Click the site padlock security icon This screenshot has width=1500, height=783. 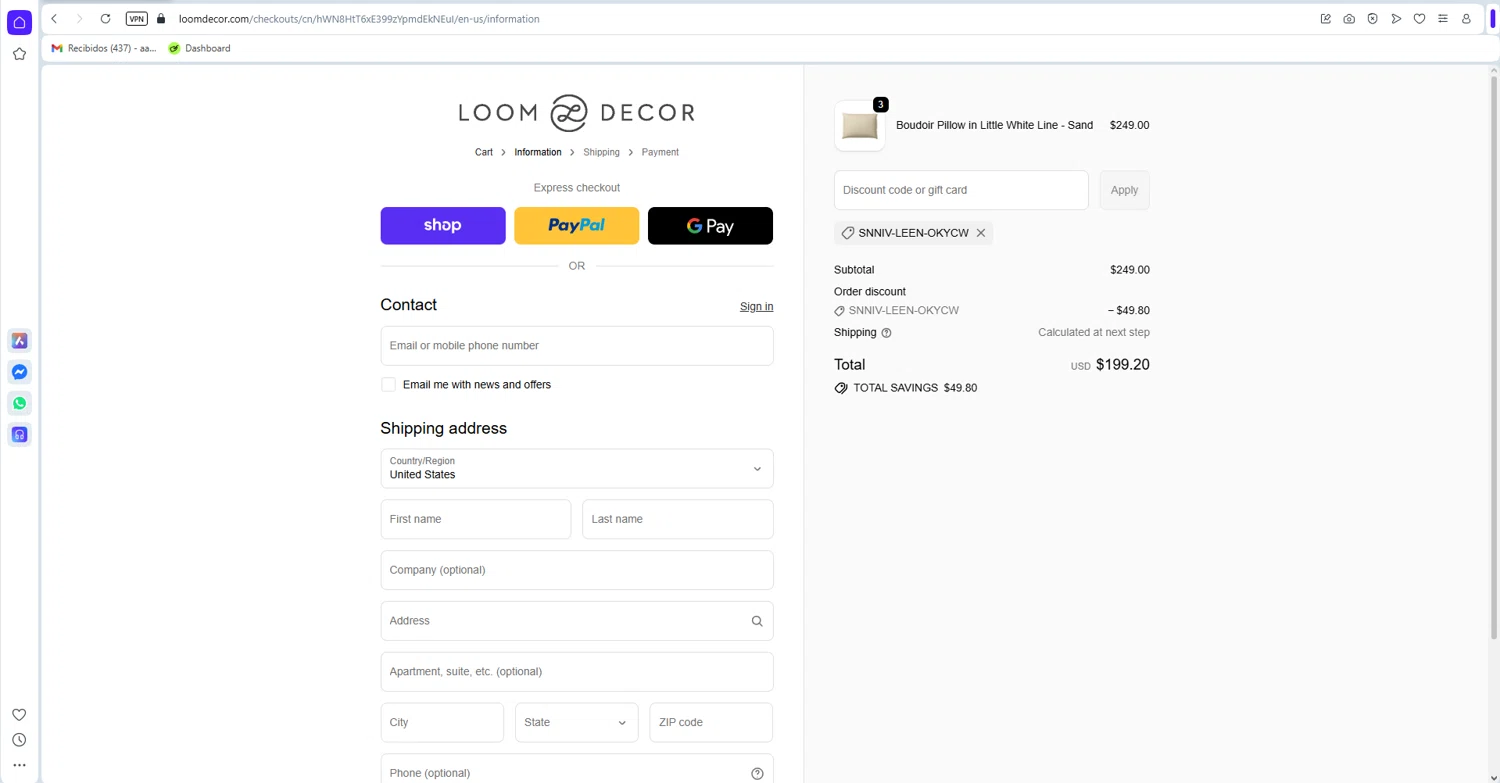[161, 19]
